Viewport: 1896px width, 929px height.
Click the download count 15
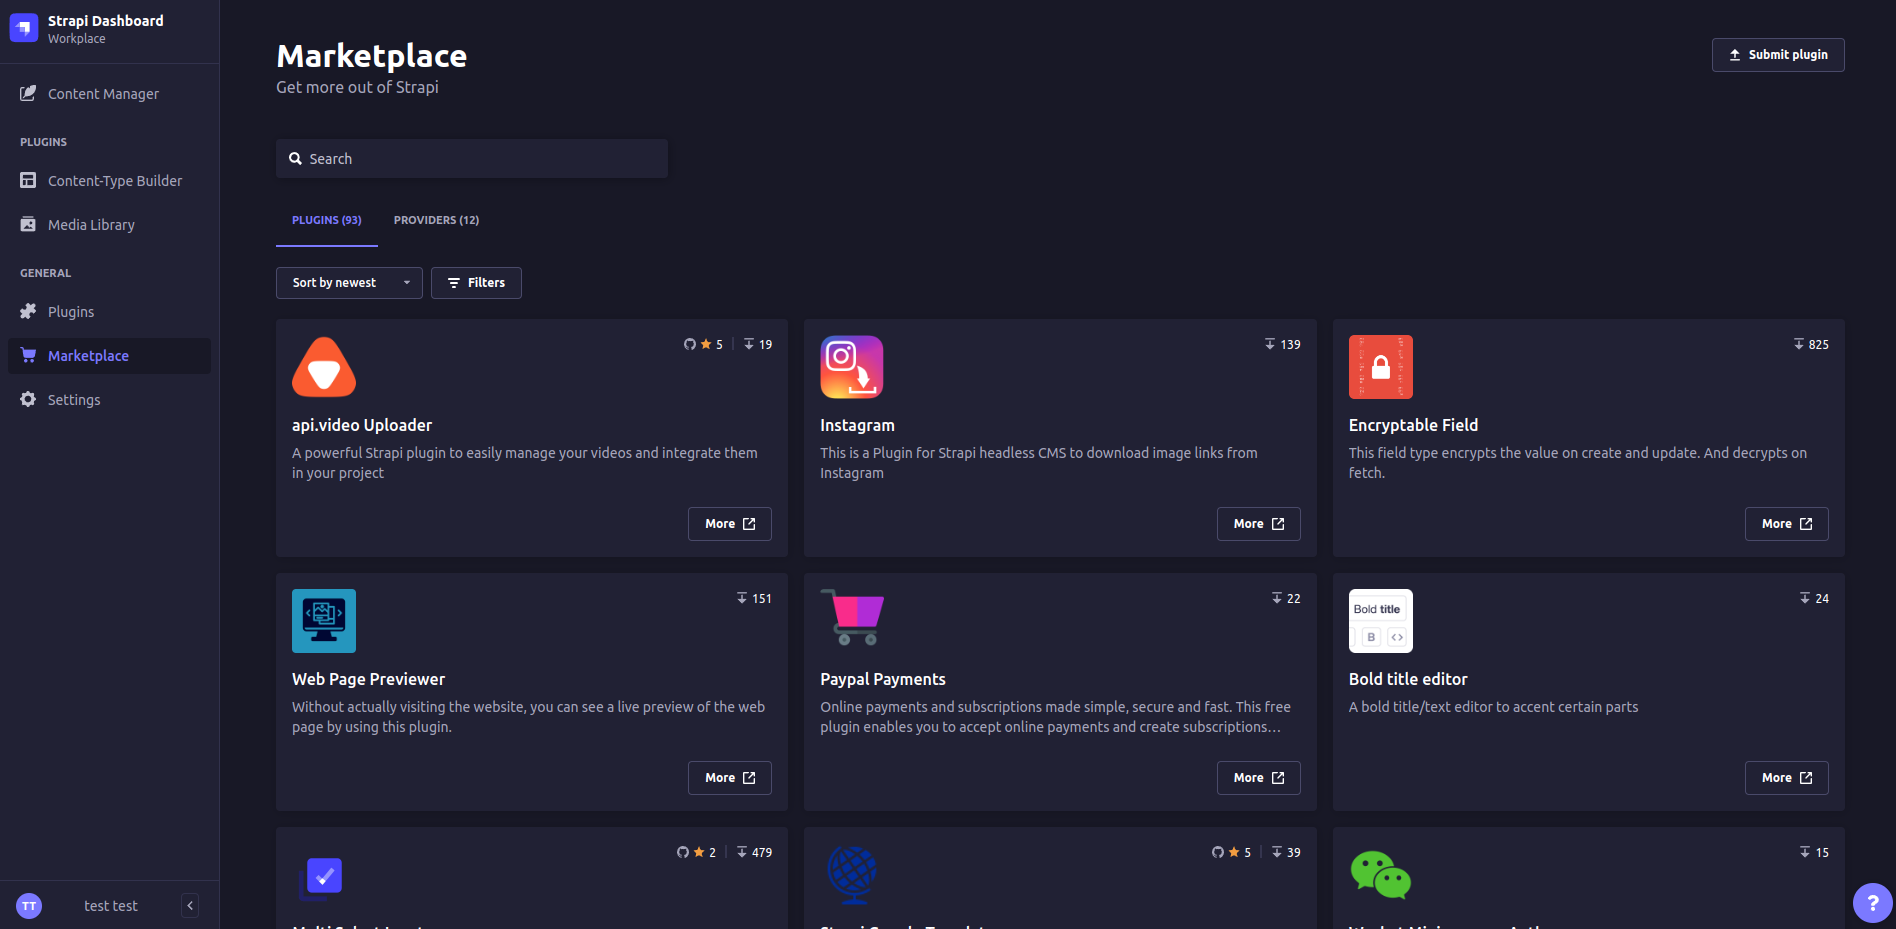click(1814, 852)
